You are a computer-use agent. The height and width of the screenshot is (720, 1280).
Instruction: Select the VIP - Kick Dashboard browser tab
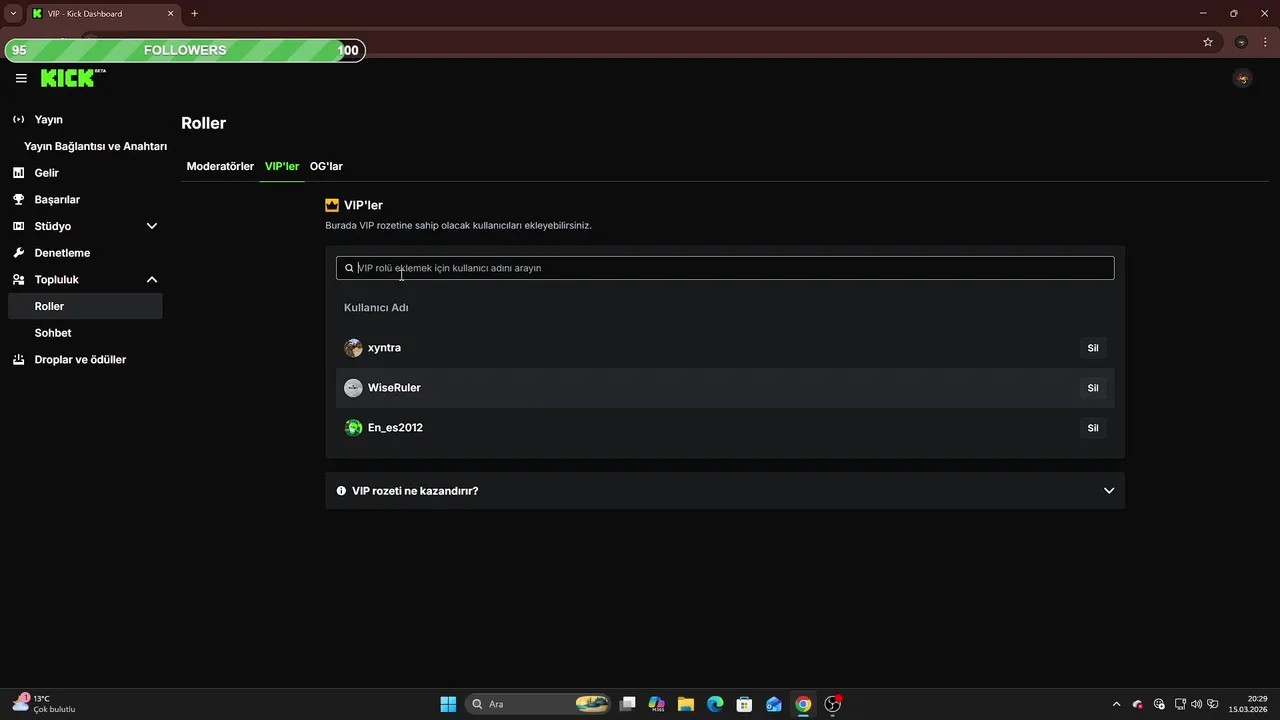click(103, 13)
